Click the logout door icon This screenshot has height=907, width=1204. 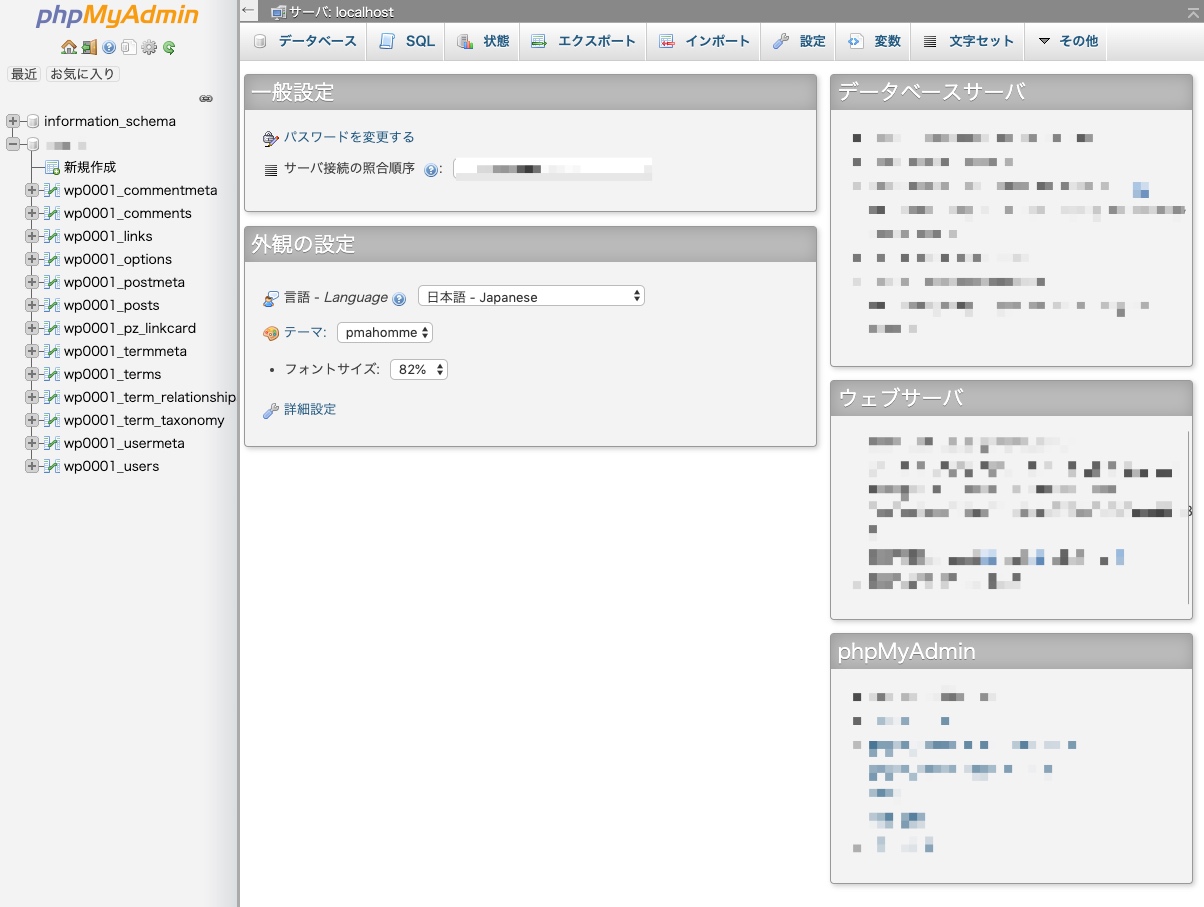pyautogui.click(x=89, y=47)
